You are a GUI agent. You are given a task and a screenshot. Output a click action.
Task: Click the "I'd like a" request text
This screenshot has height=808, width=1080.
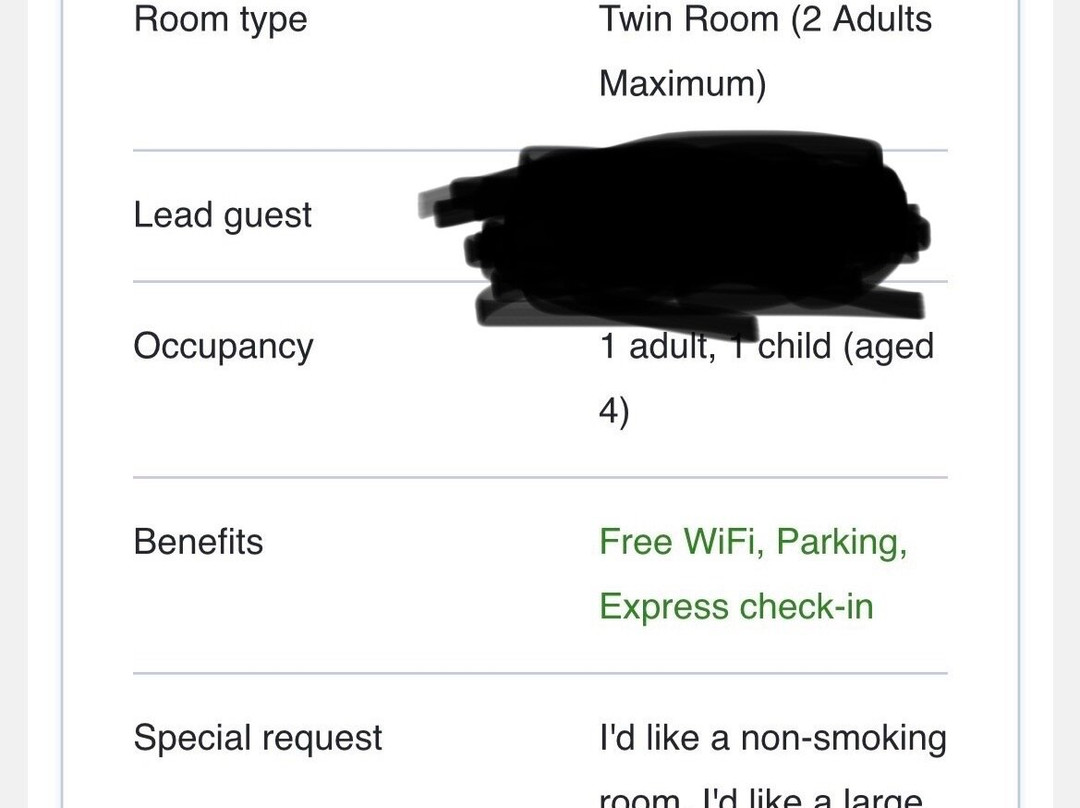(664, 738)
